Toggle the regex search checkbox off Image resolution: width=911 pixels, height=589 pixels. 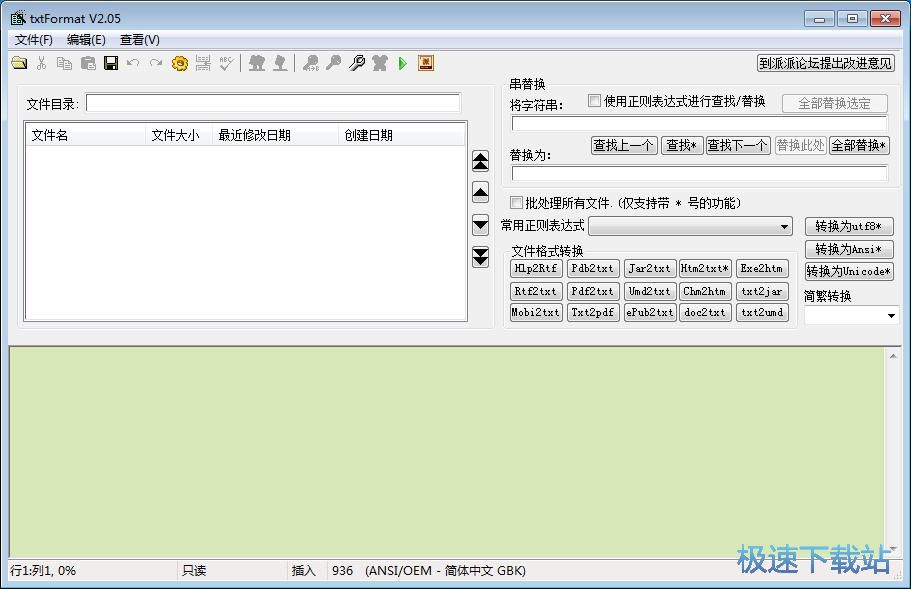coord(594,99)
